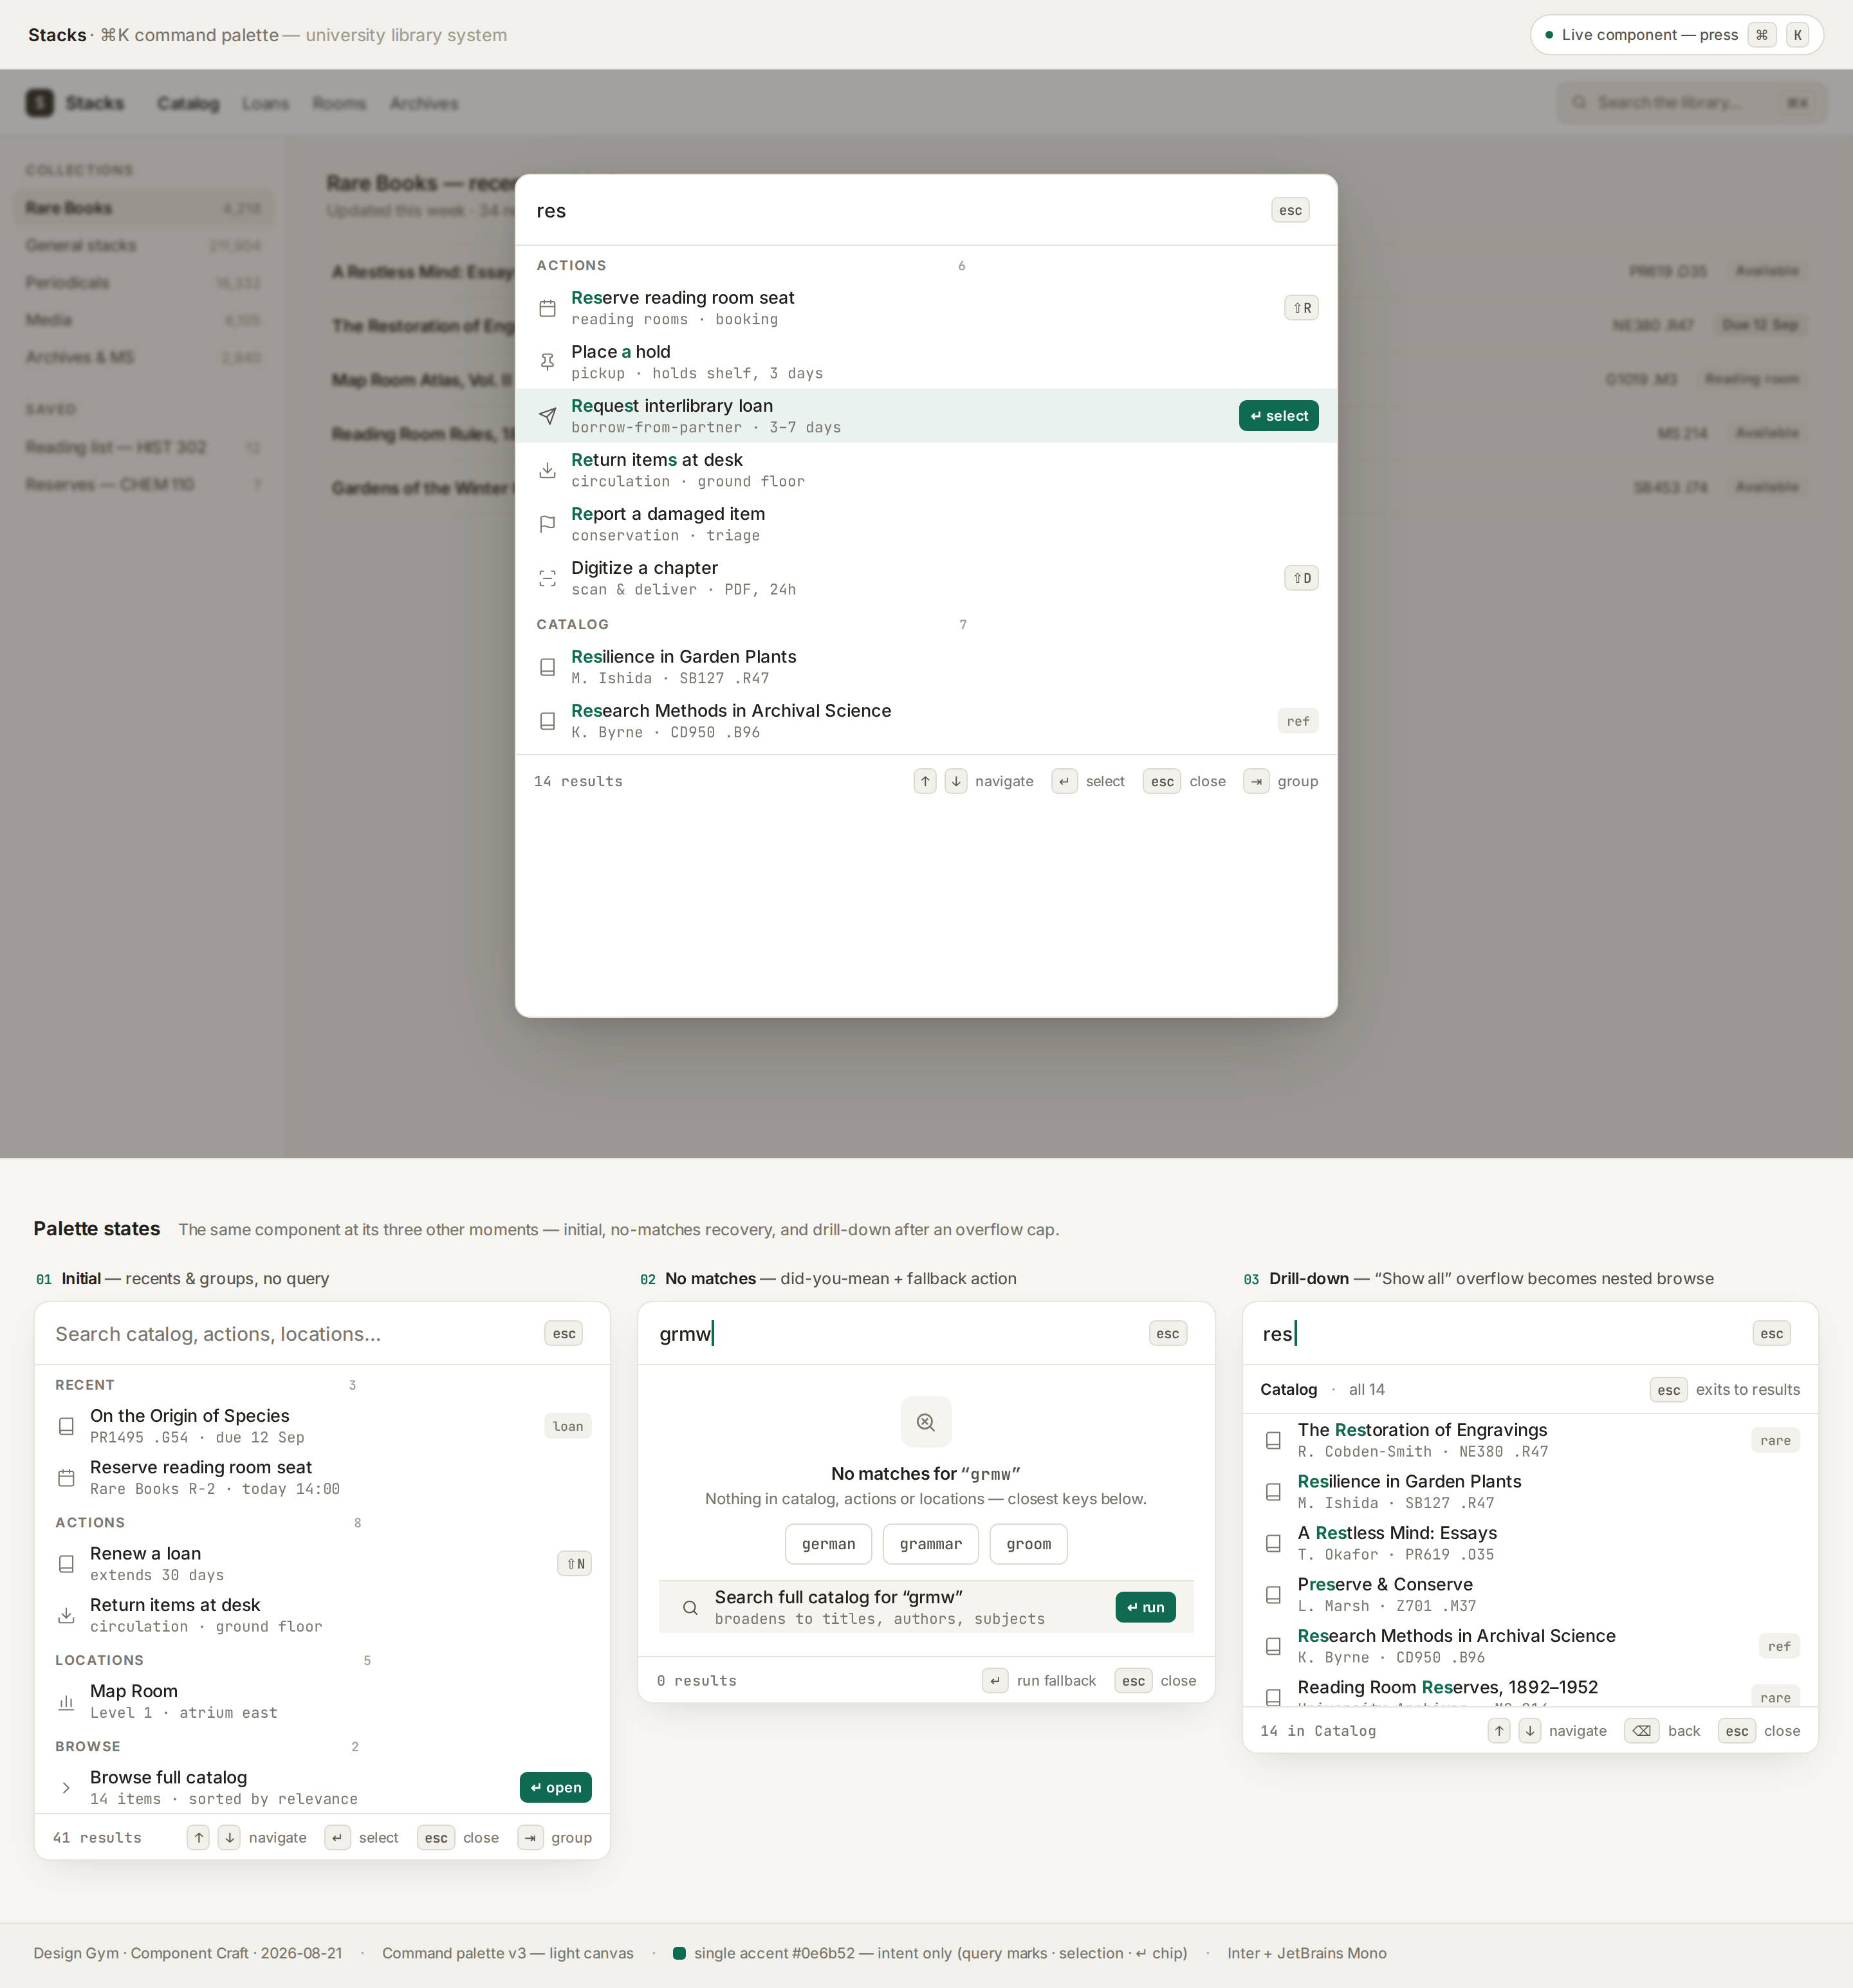Open the Archives tab in blurred nav
The image size is (1853, 1988).
pyautogui.click(x=424, y=103)
